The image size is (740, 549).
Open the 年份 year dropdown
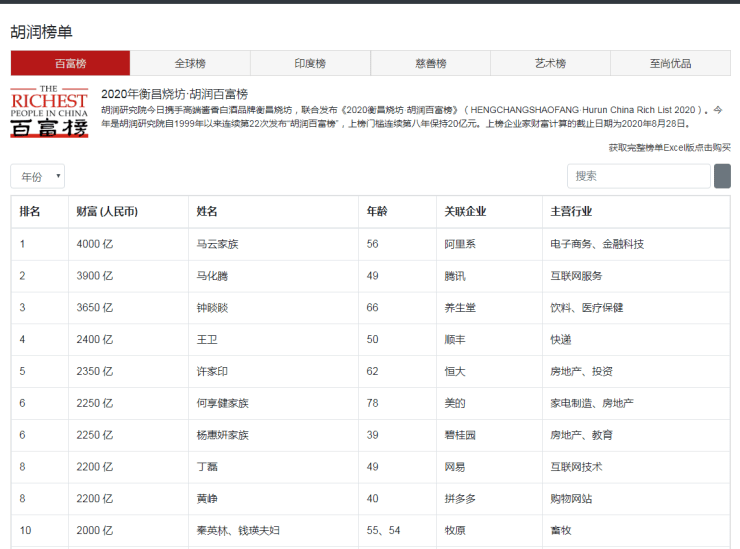[38, 176]
